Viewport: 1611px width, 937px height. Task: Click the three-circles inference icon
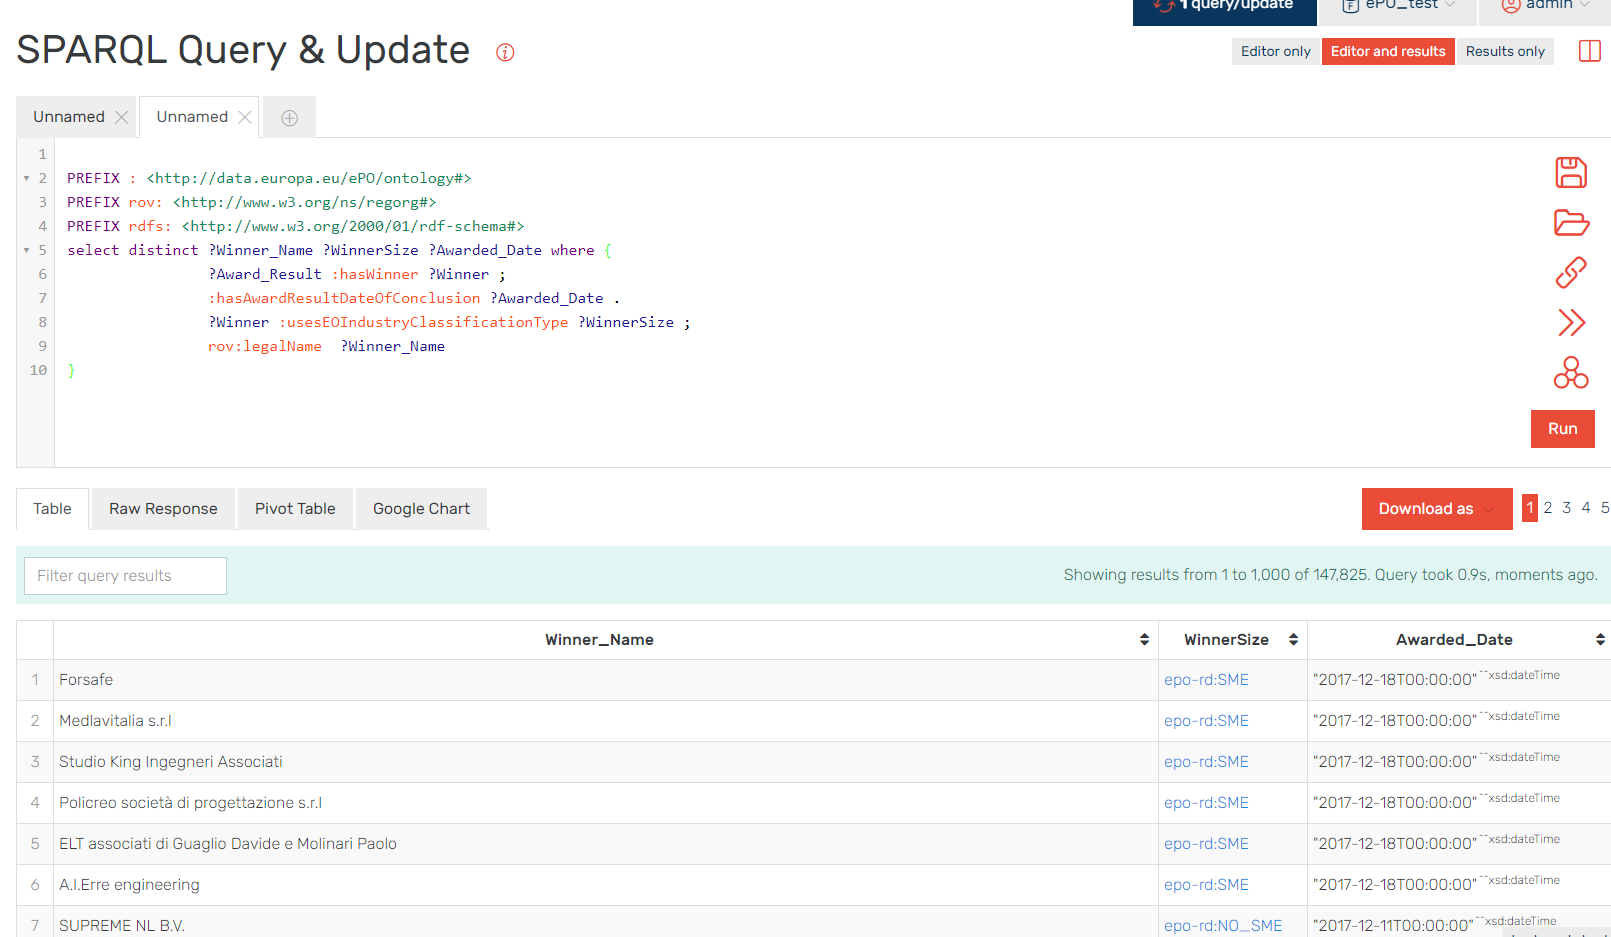coord(1571,373)
